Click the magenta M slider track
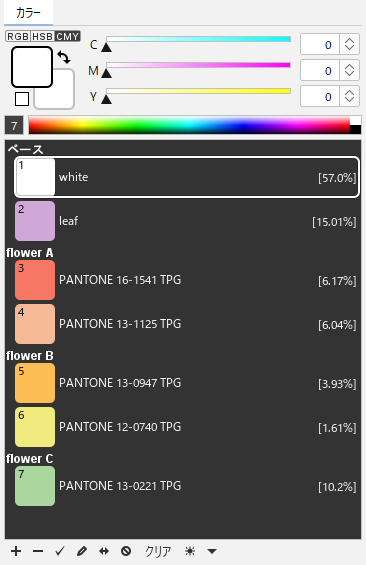The image size is (366, 565). tap(198, 65)
